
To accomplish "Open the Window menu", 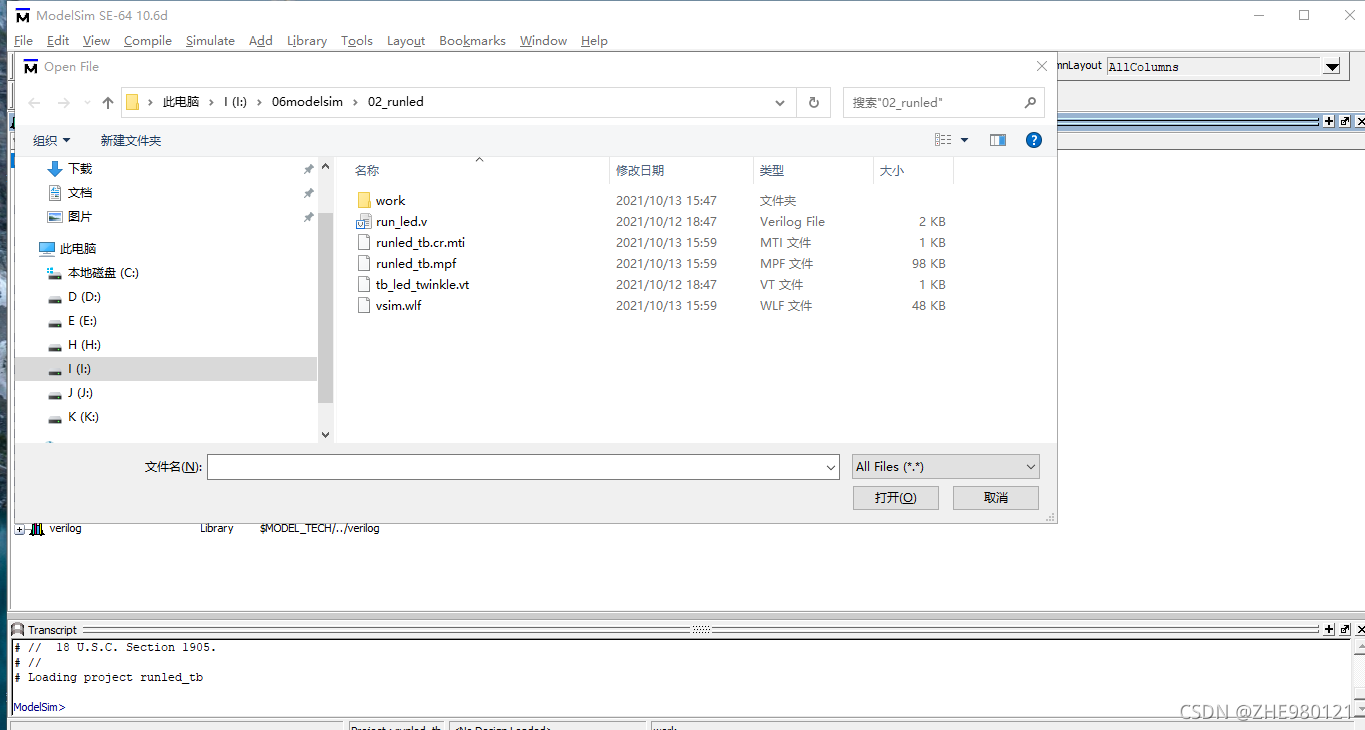I will click(x=543, y=41).
